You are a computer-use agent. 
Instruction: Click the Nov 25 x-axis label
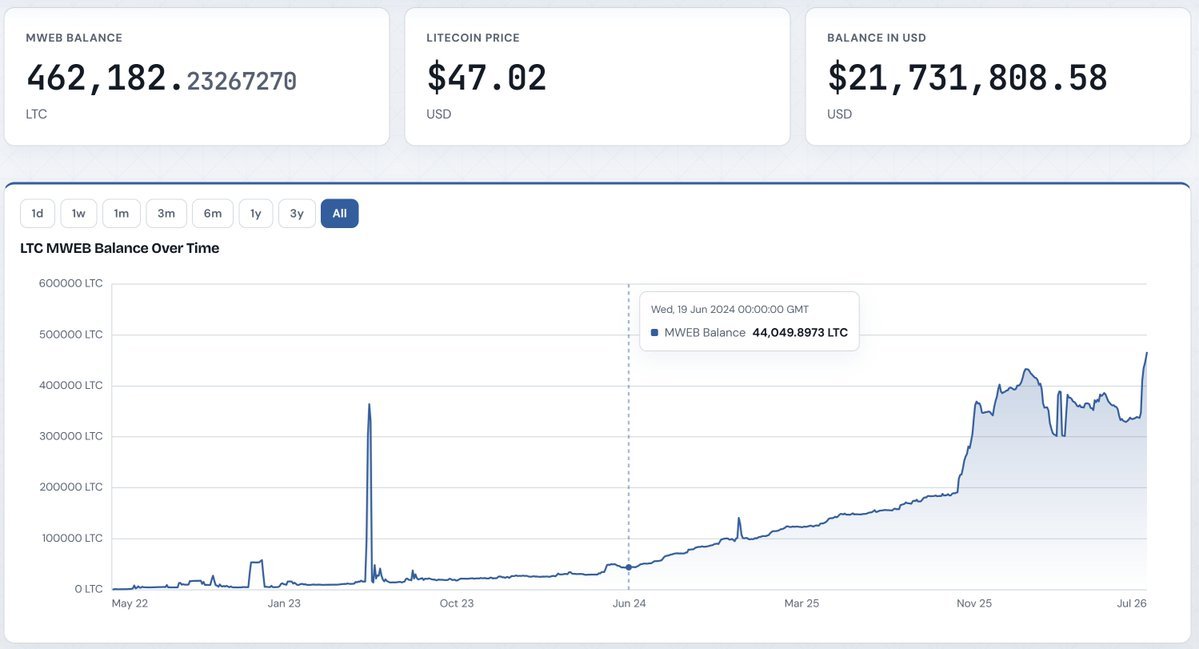pos(974,603)
